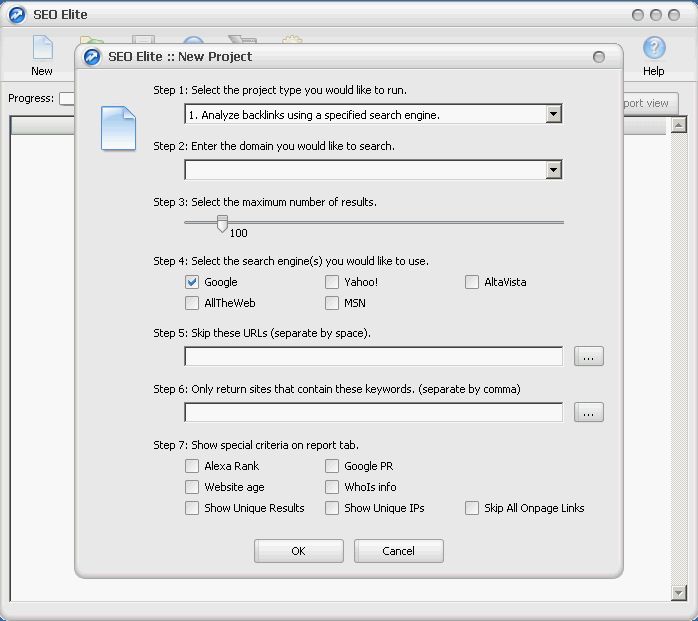The image size is (698, 621).
Task: Check Skip All Onpage Links
Action: 472,508
